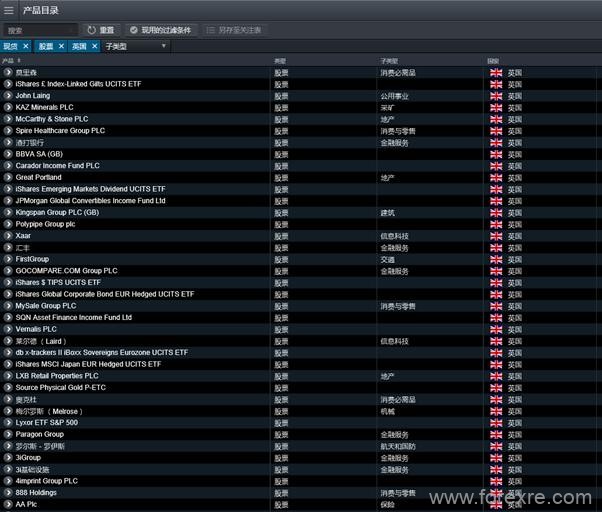Open 3iGroup row arrow icon
Screen dimensions: 602x512
click(x=8, y=457)
